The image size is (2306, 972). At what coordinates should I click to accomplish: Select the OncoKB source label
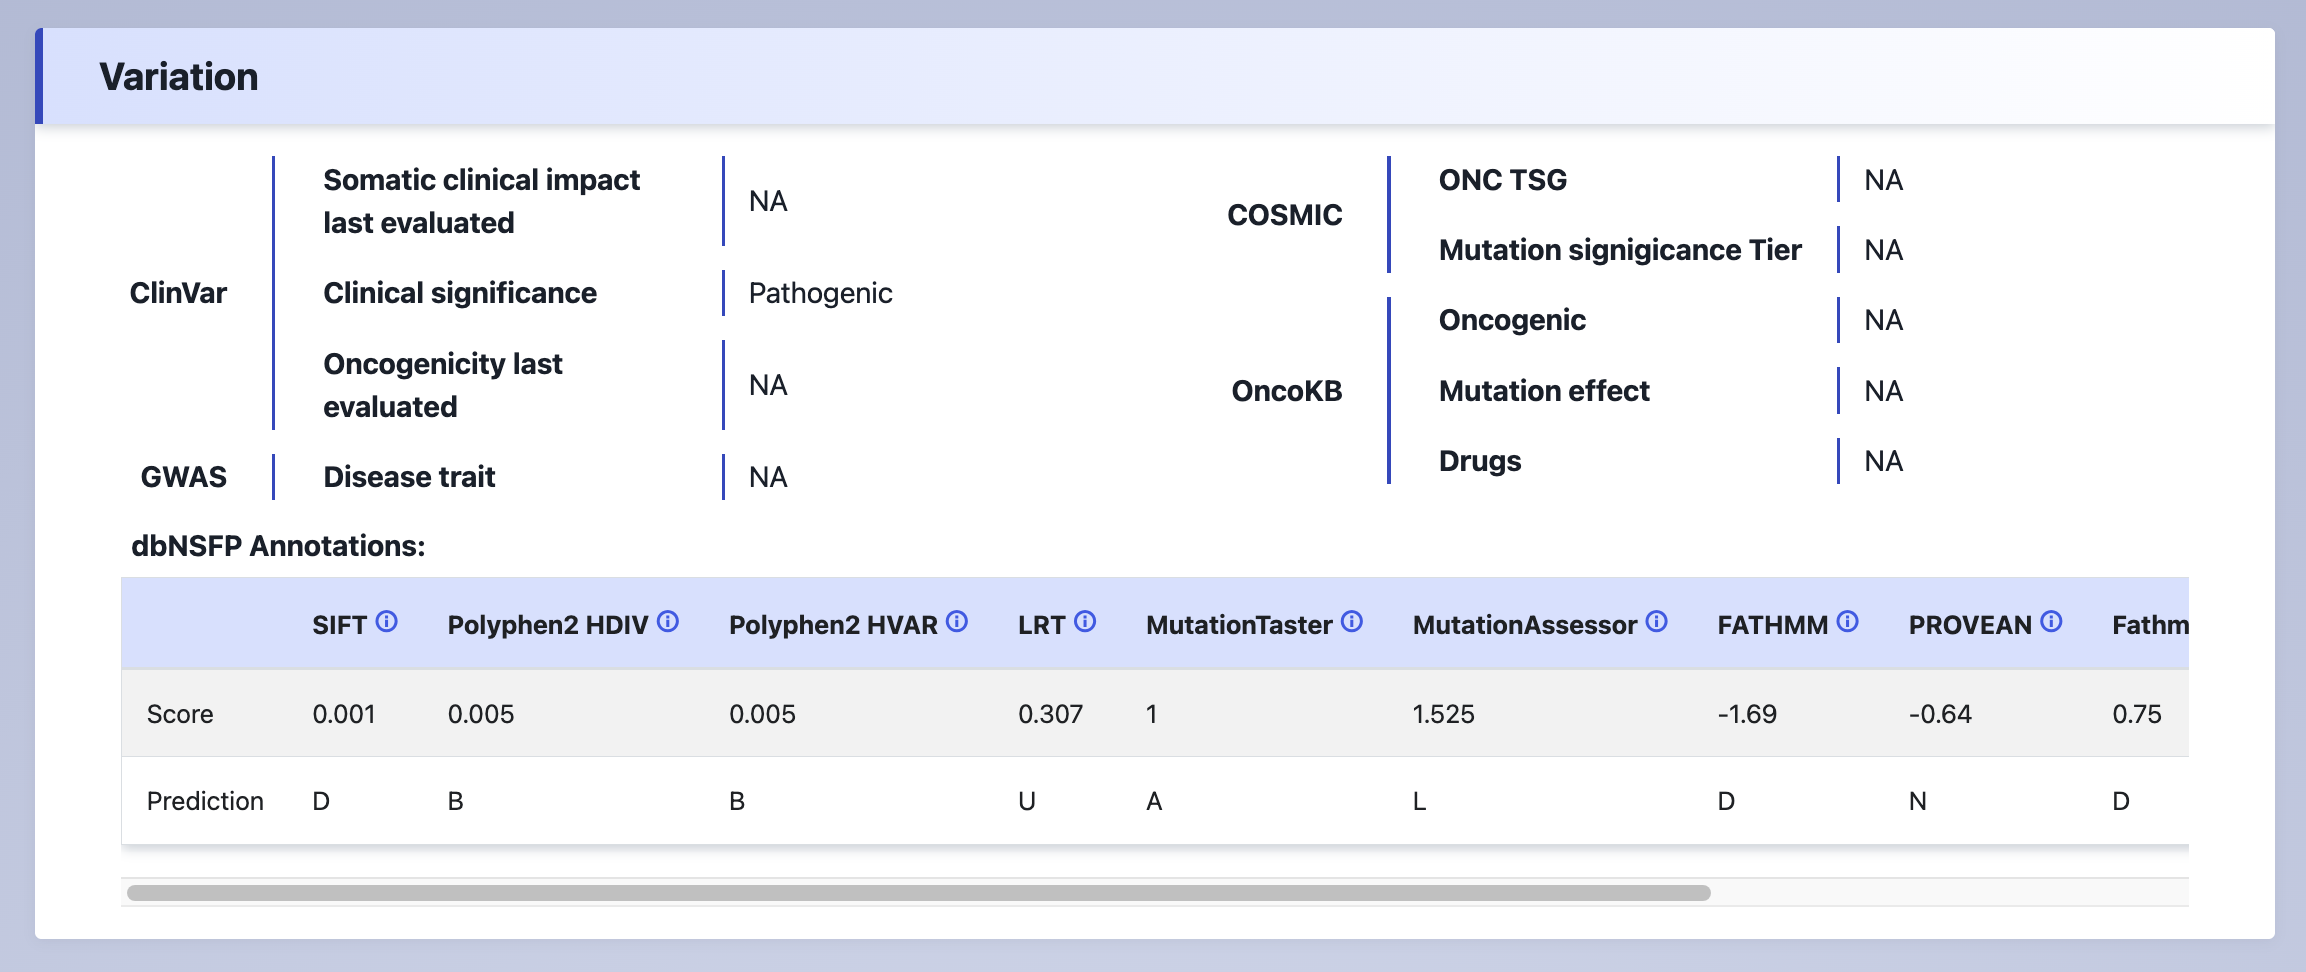coord(1286,391)
